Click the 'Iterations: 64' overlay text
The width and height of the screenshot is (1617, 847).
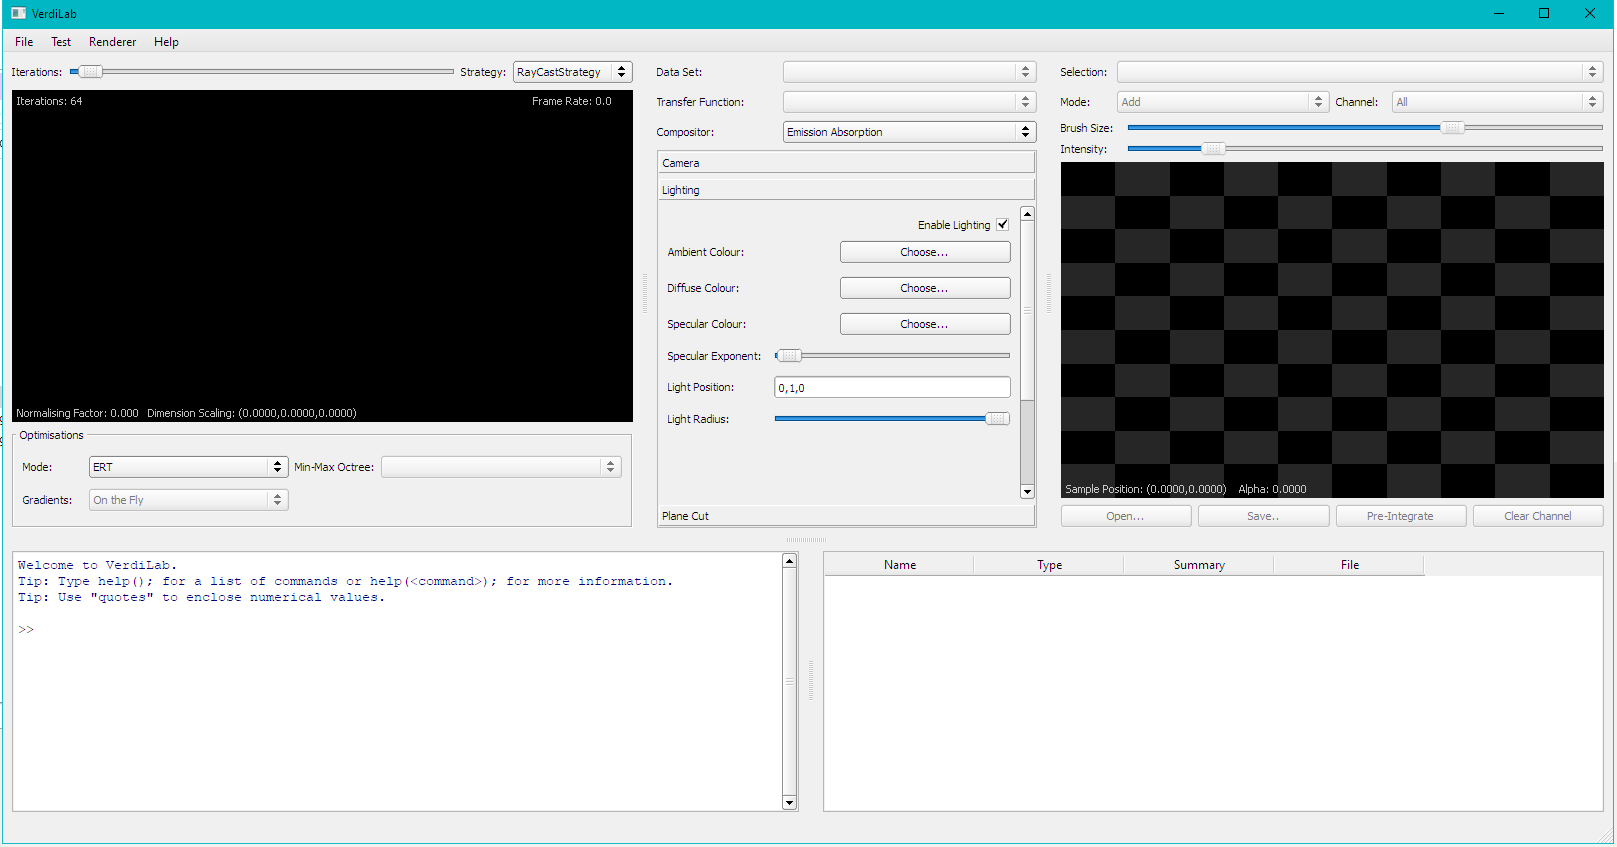point(49,101)
